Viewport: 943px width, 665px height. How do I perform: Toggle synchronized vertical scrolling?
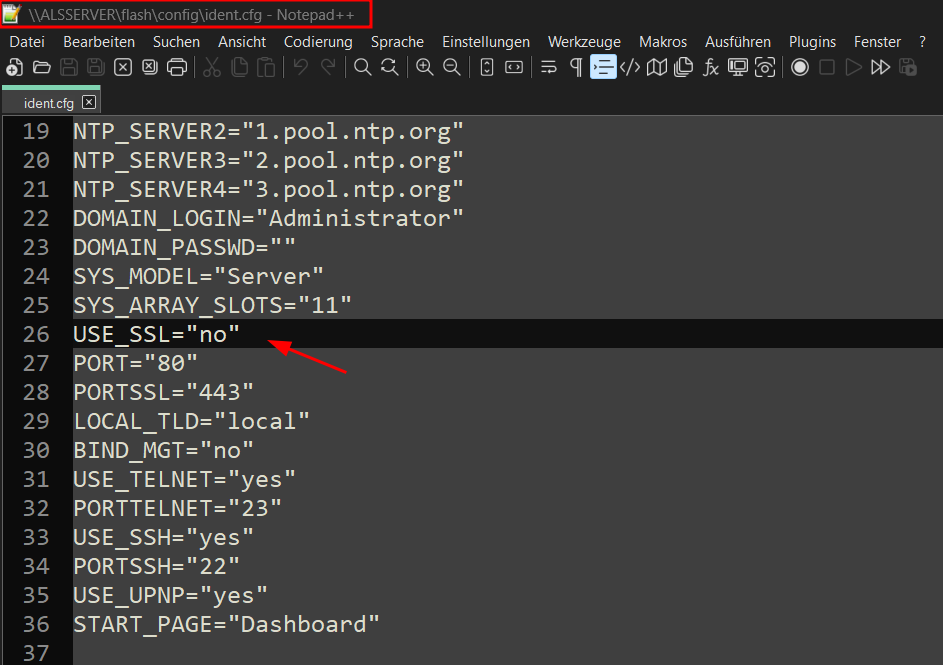(x=487, y=67)
